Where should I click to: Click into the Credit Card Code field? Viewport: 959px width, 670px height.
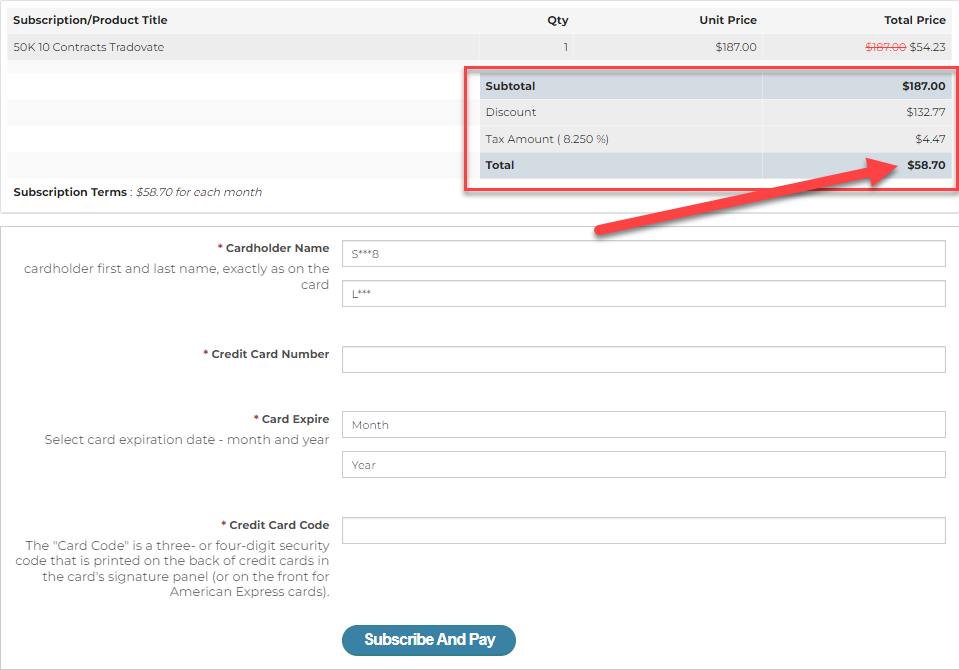pos(643,530)
